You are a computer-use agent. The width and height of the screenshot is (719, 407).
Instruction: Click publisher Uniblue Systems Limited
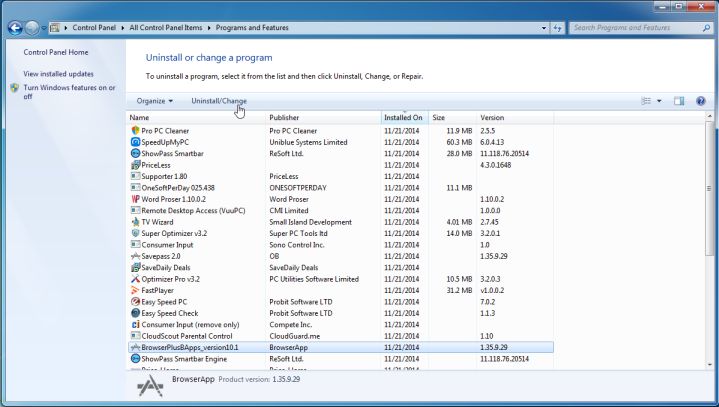click(308, 142)
